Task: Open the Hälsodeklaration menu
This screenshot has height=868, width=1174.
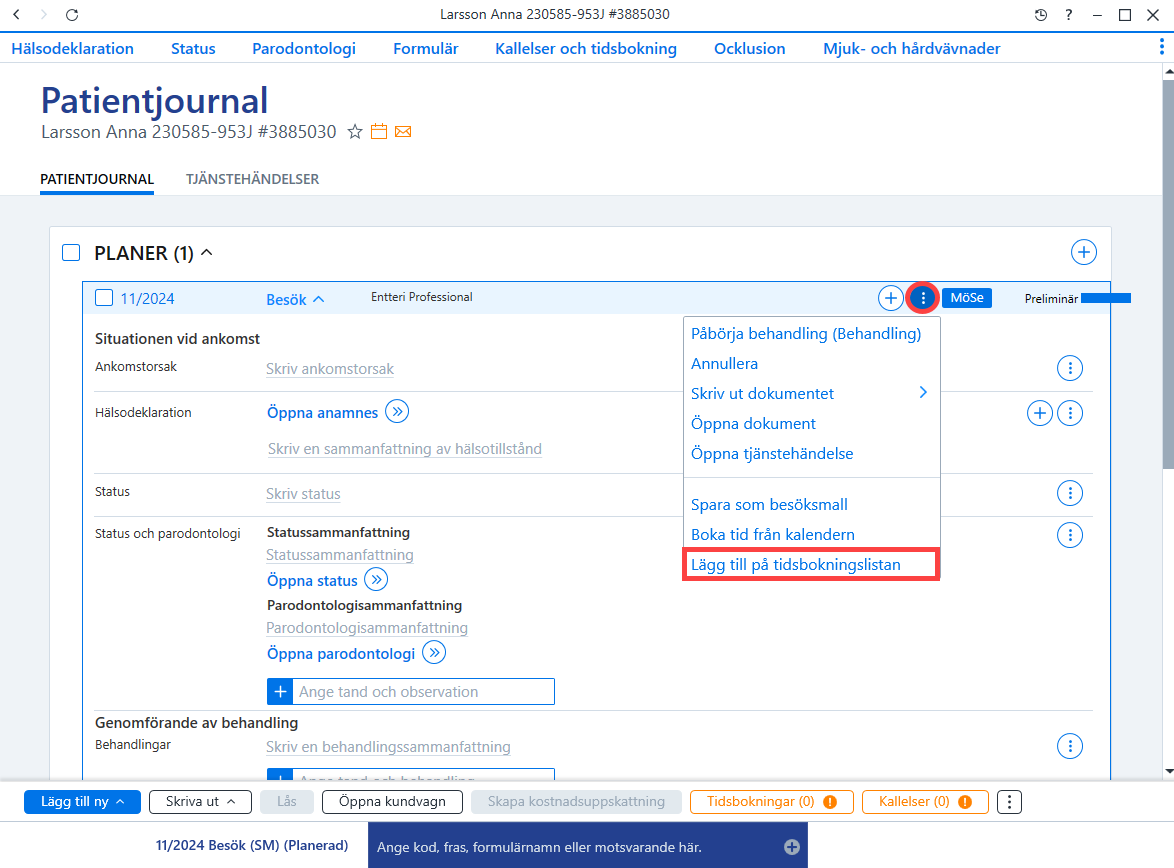Action: [73, 49]
